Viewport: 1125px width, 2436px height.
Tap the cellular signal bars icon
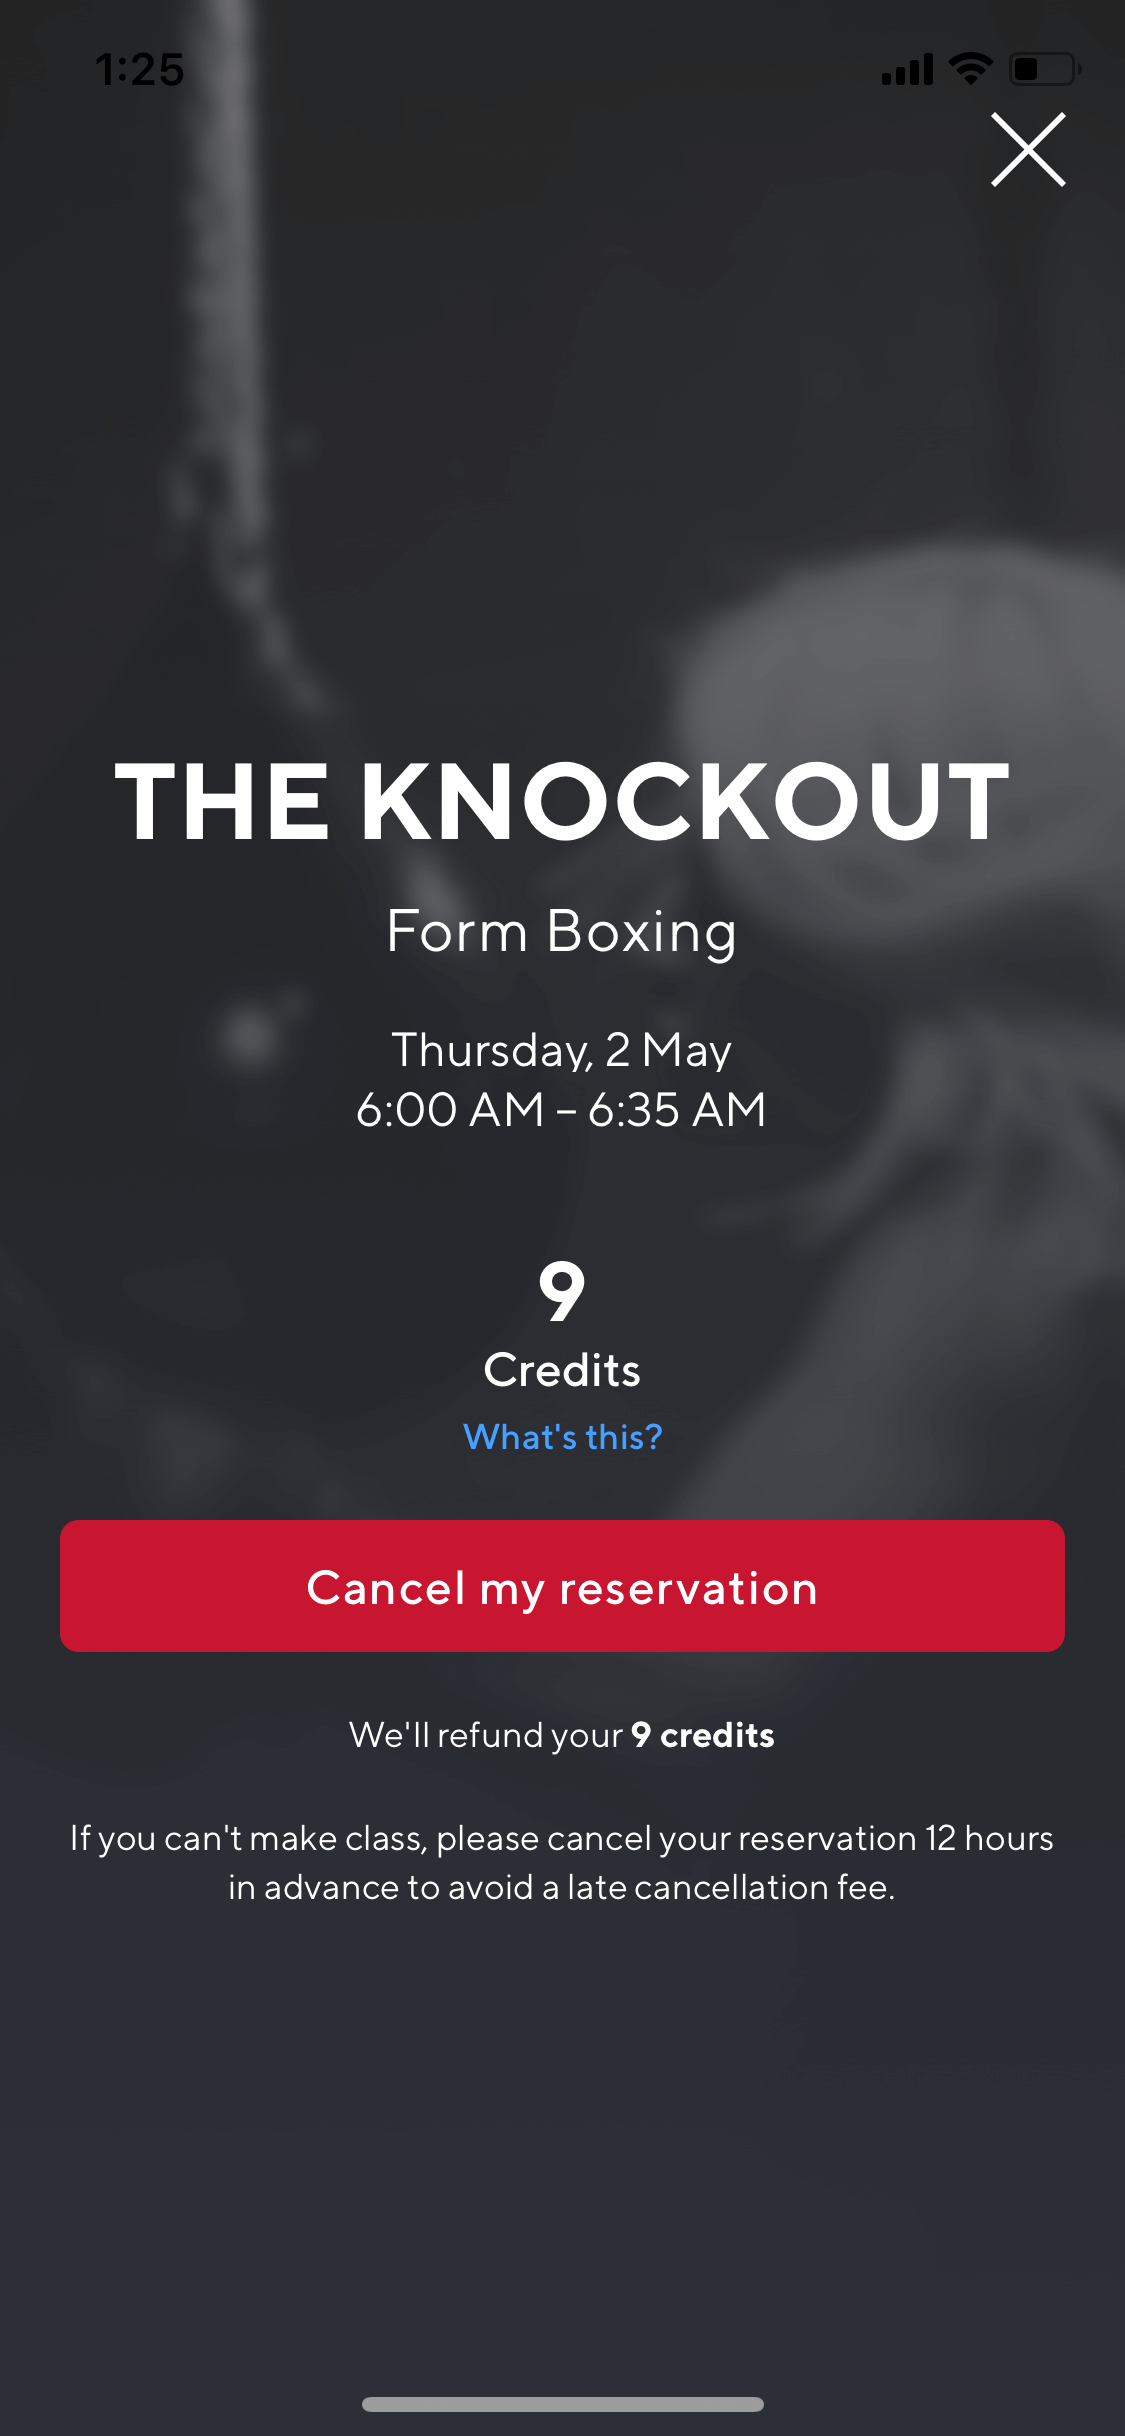point(907,70)
